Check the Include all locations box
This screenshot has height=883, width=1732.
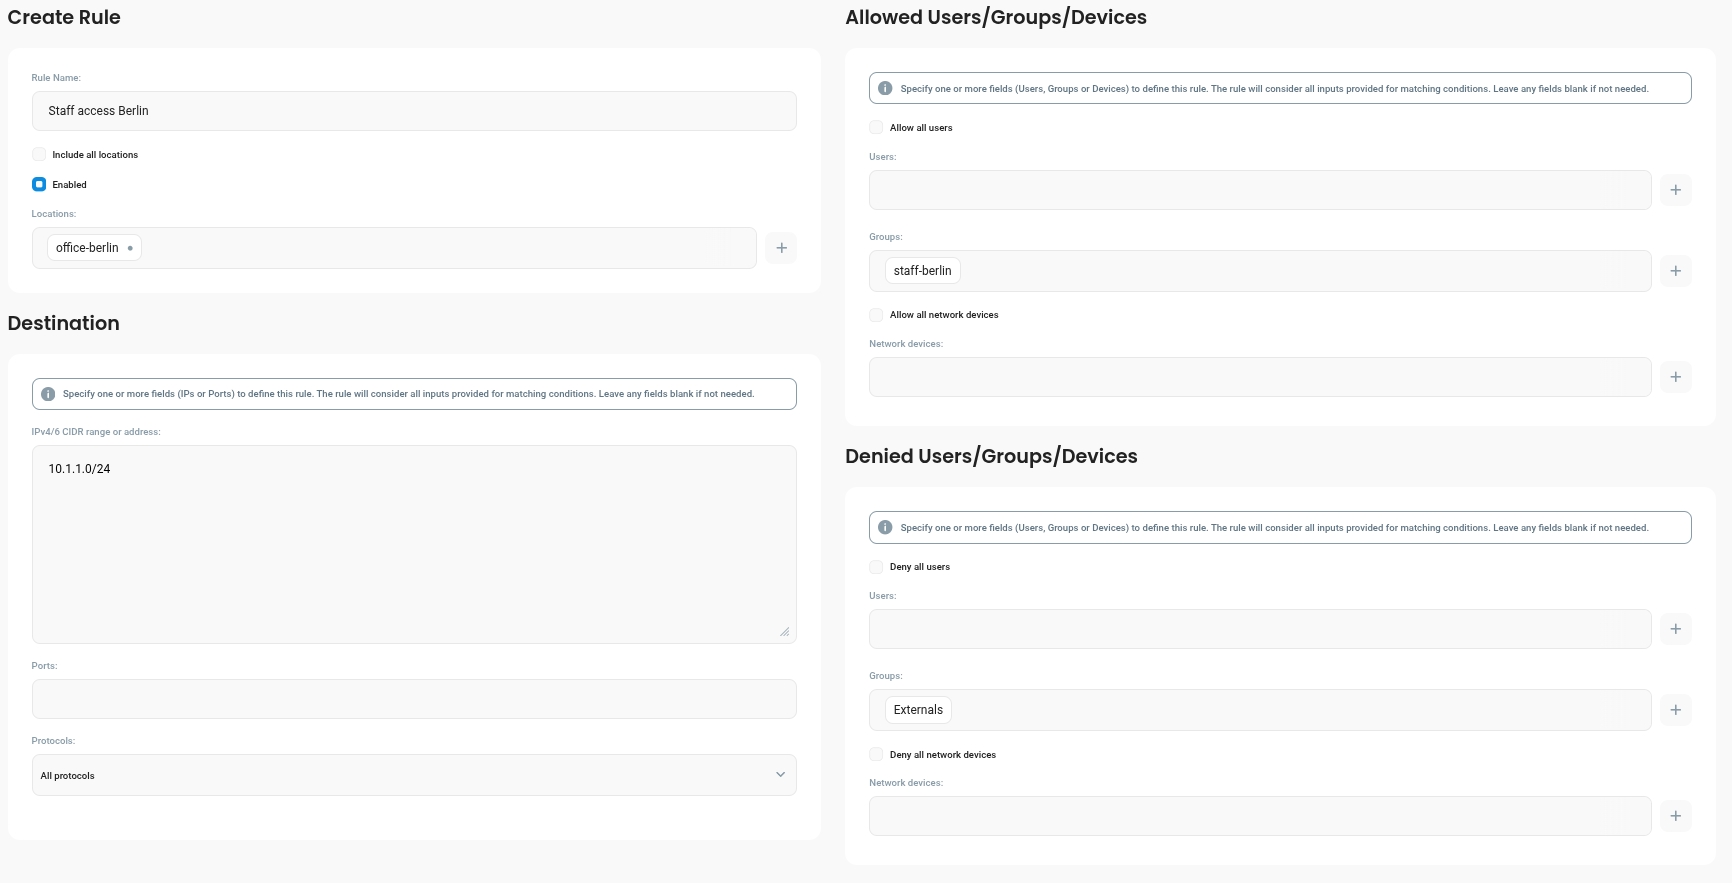pyautogui.click(x=39, y=154)
